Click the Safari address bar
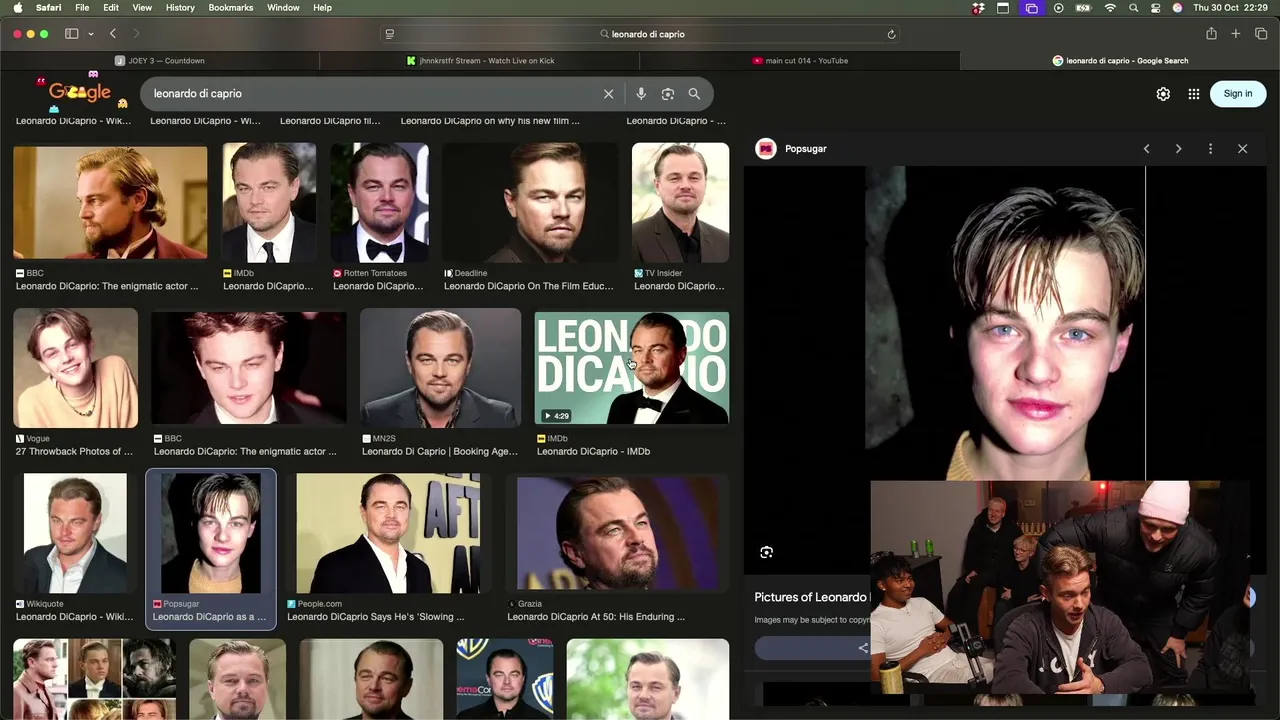 [640, 34]
